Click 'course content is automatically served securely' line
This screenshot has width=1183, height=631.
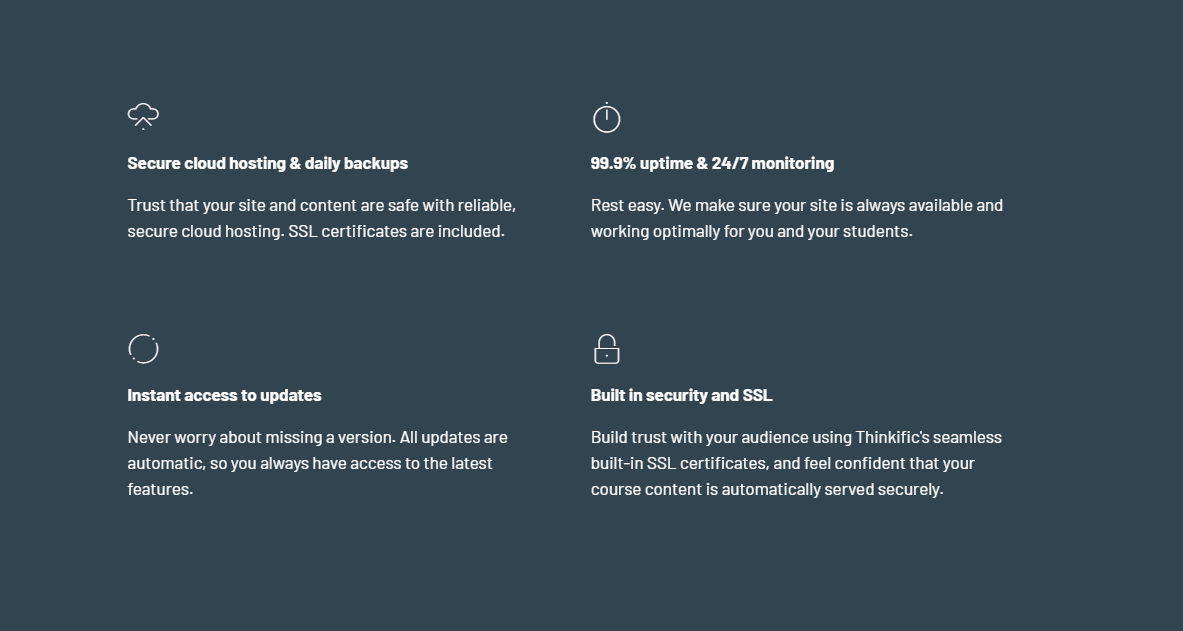click(x=767, y=489)
